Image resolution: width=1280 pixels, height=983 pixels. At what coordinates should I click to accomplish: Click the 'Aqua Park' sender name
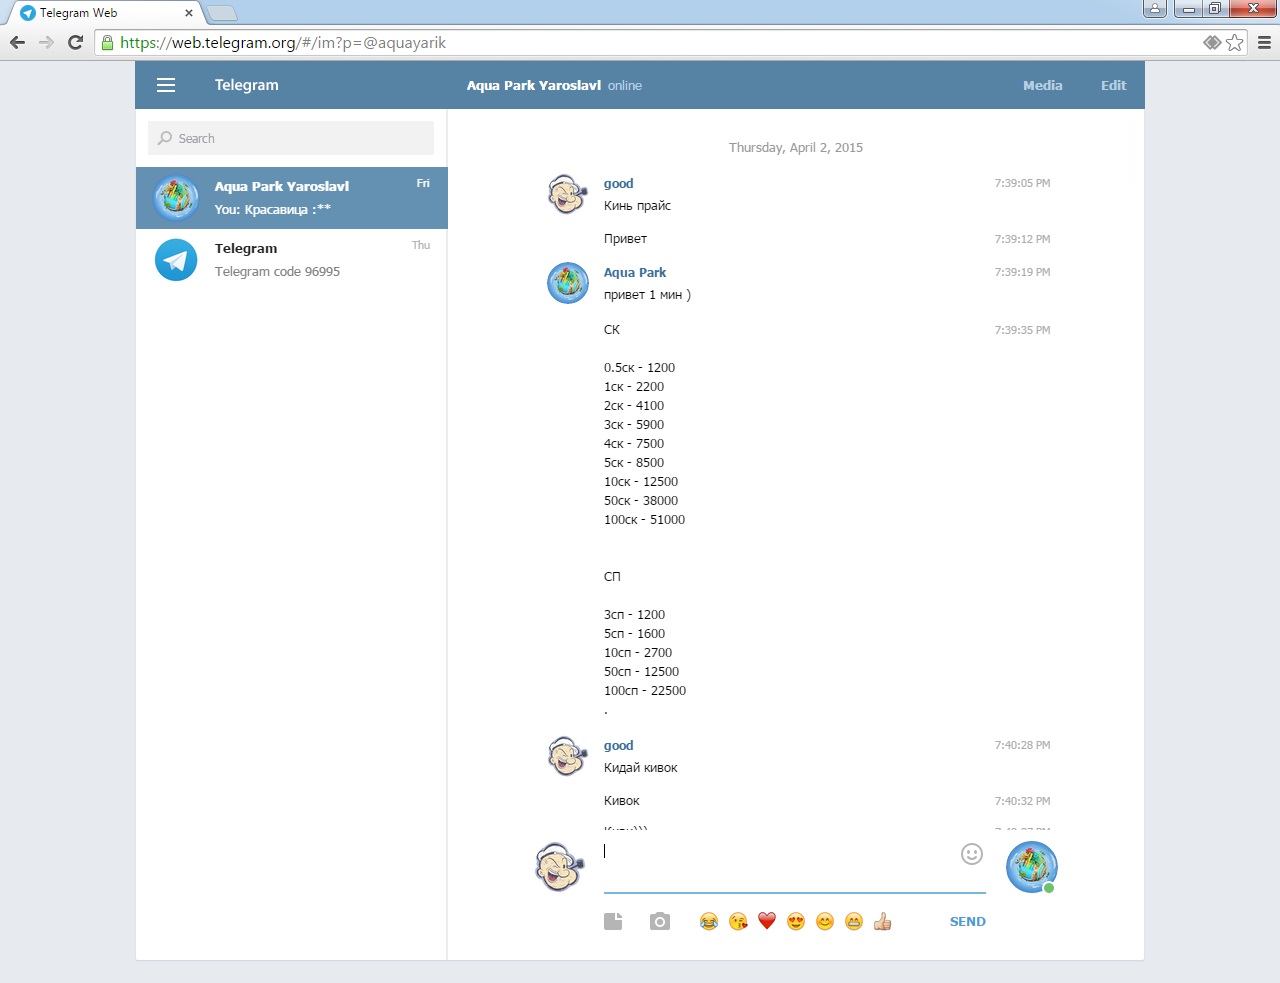pos(634,272)
